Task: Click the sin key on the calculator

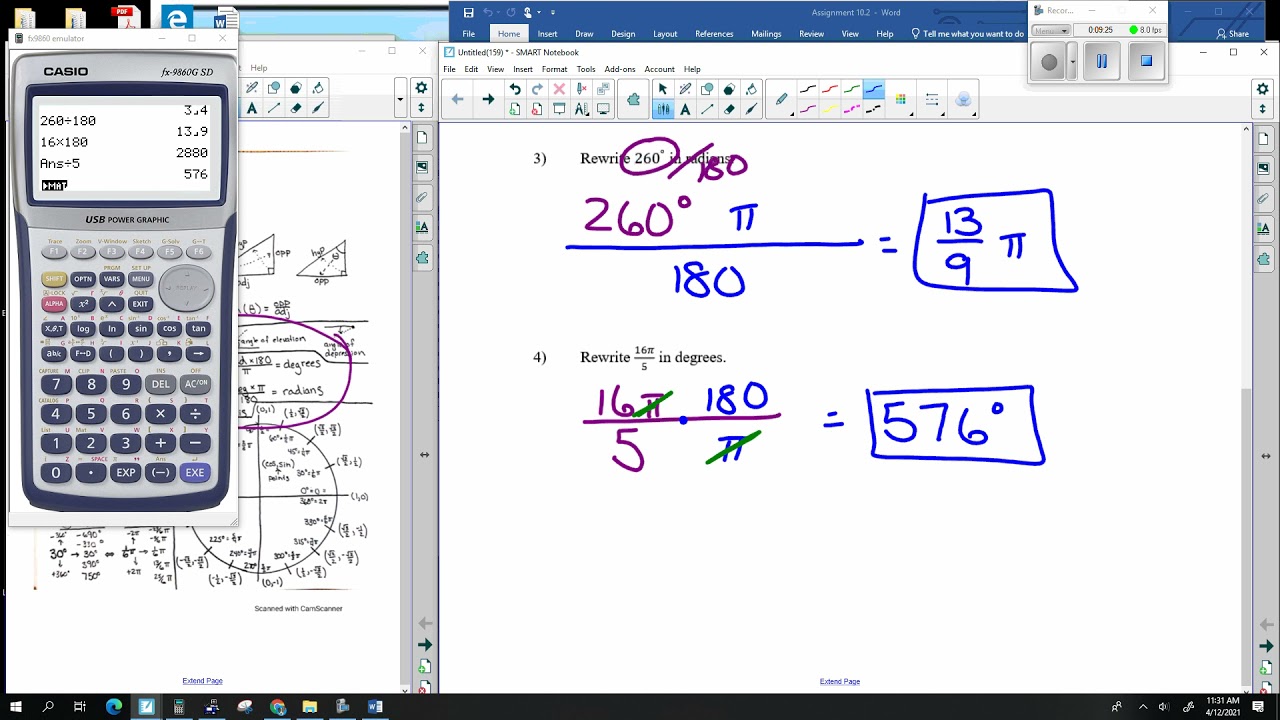Action: (140, 328)
